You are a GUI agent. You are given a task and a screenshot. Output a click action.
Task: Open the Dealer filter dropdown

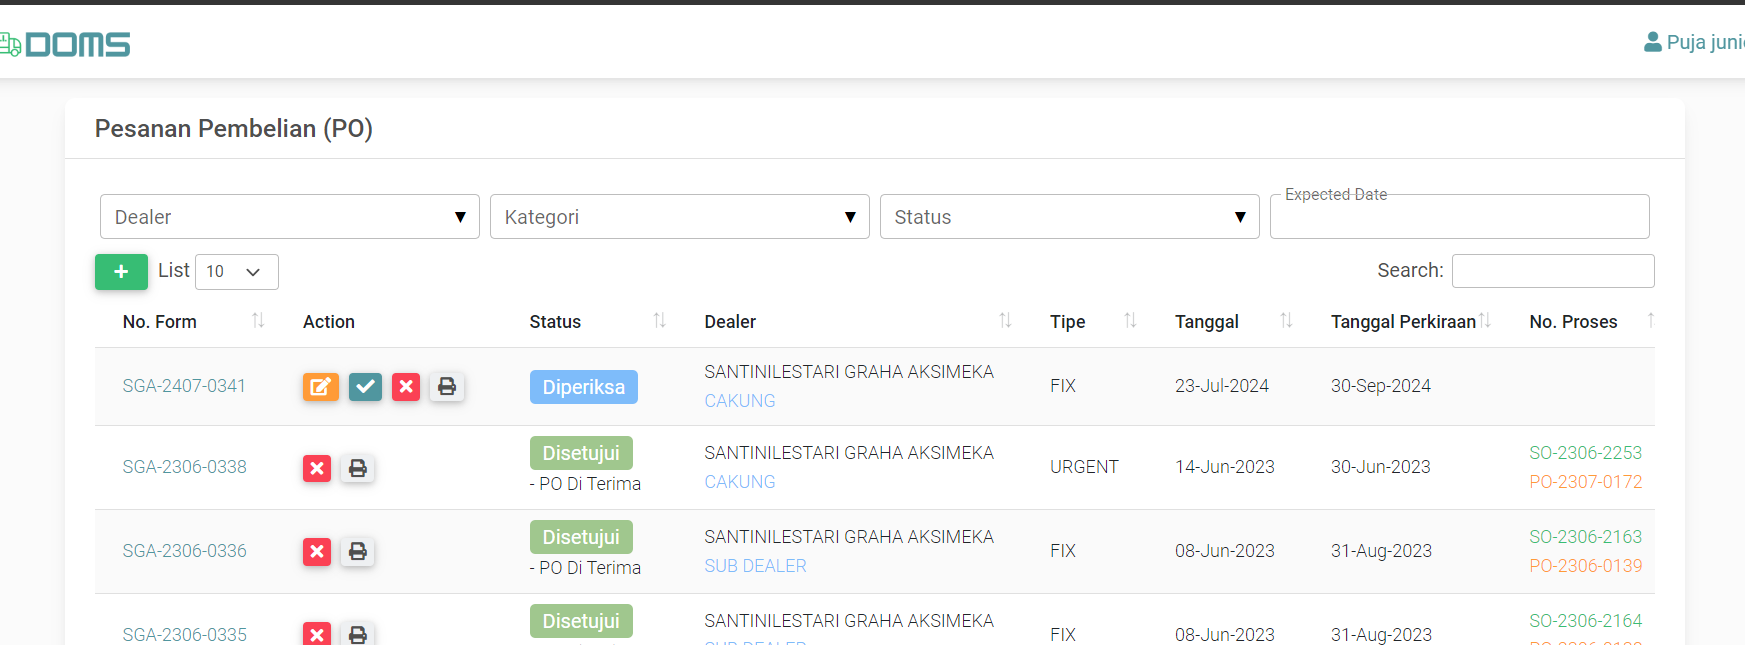(289, 217)
